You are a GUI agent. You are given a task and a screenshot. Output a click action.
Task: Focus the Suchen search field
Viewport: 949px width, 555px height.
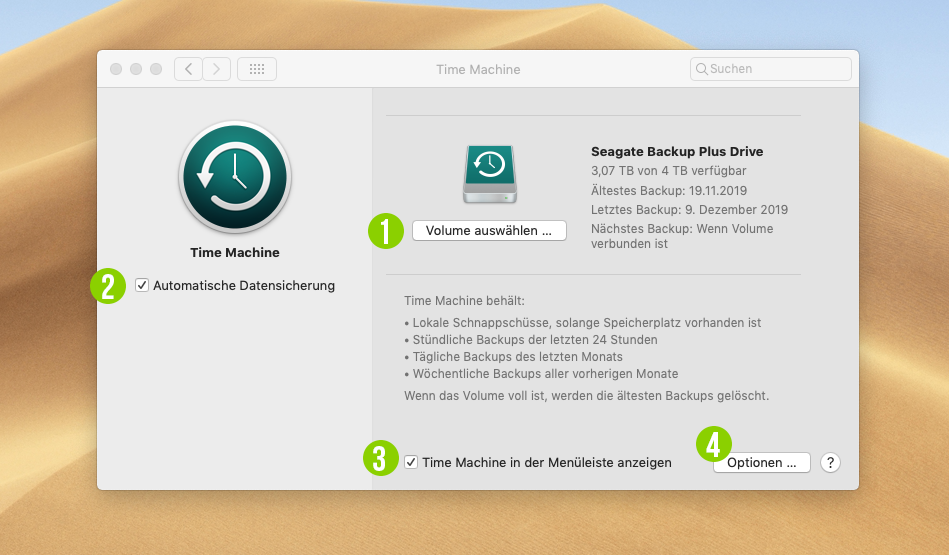(770, 69)
